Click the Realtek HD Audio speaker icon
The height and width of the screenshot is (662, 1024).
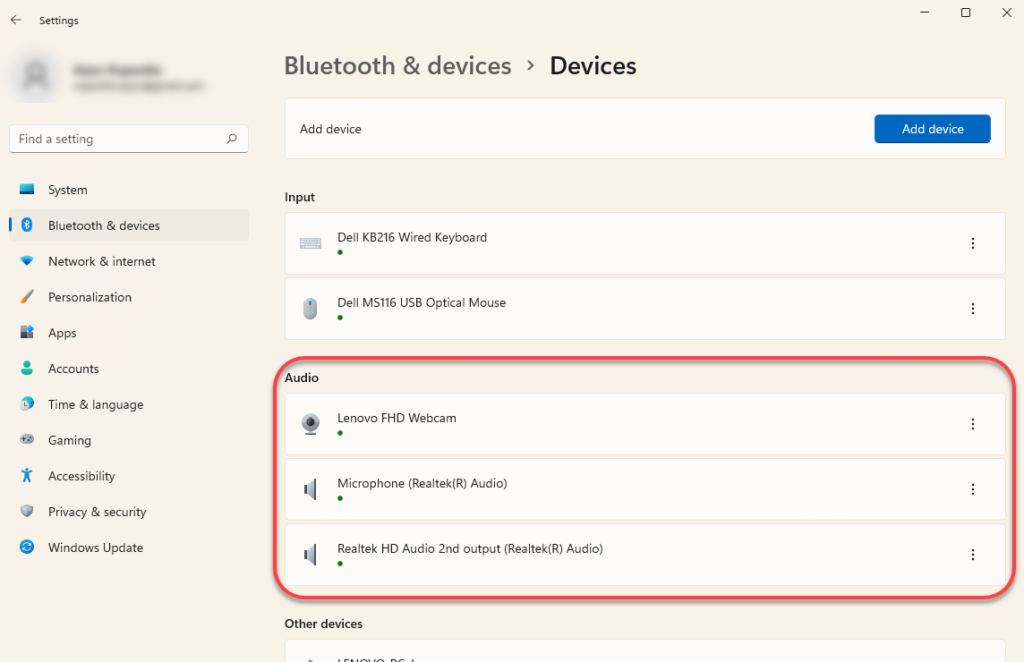point(310,554)
